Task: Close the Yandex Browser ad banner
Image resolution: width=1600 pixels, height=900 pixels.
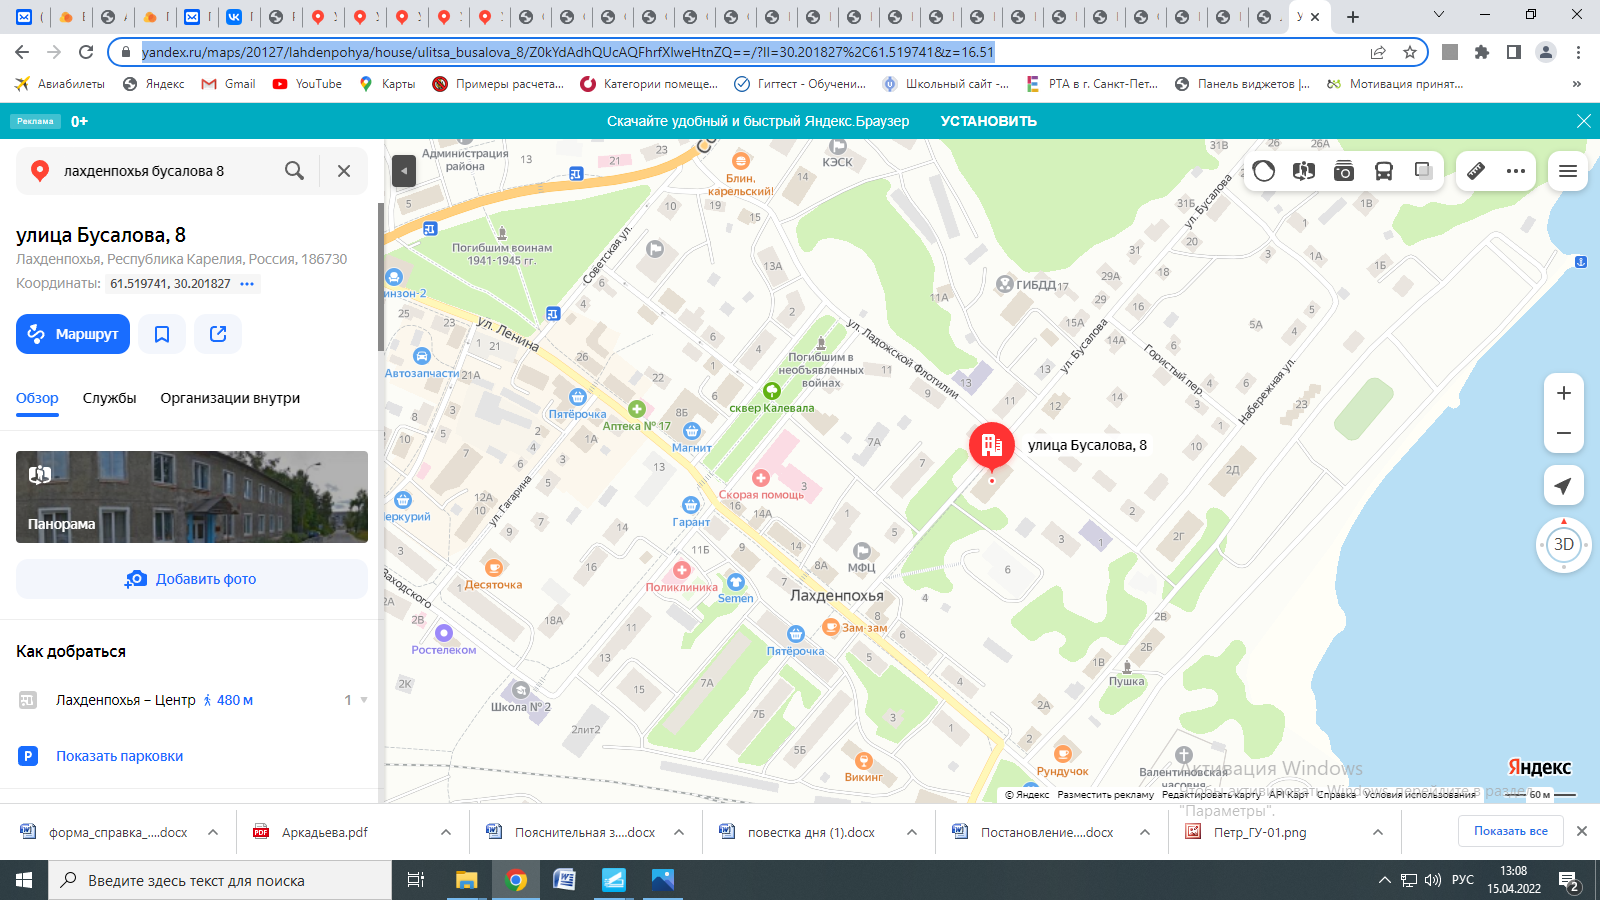Action: pyautogui.click(x=1583, y=121)
